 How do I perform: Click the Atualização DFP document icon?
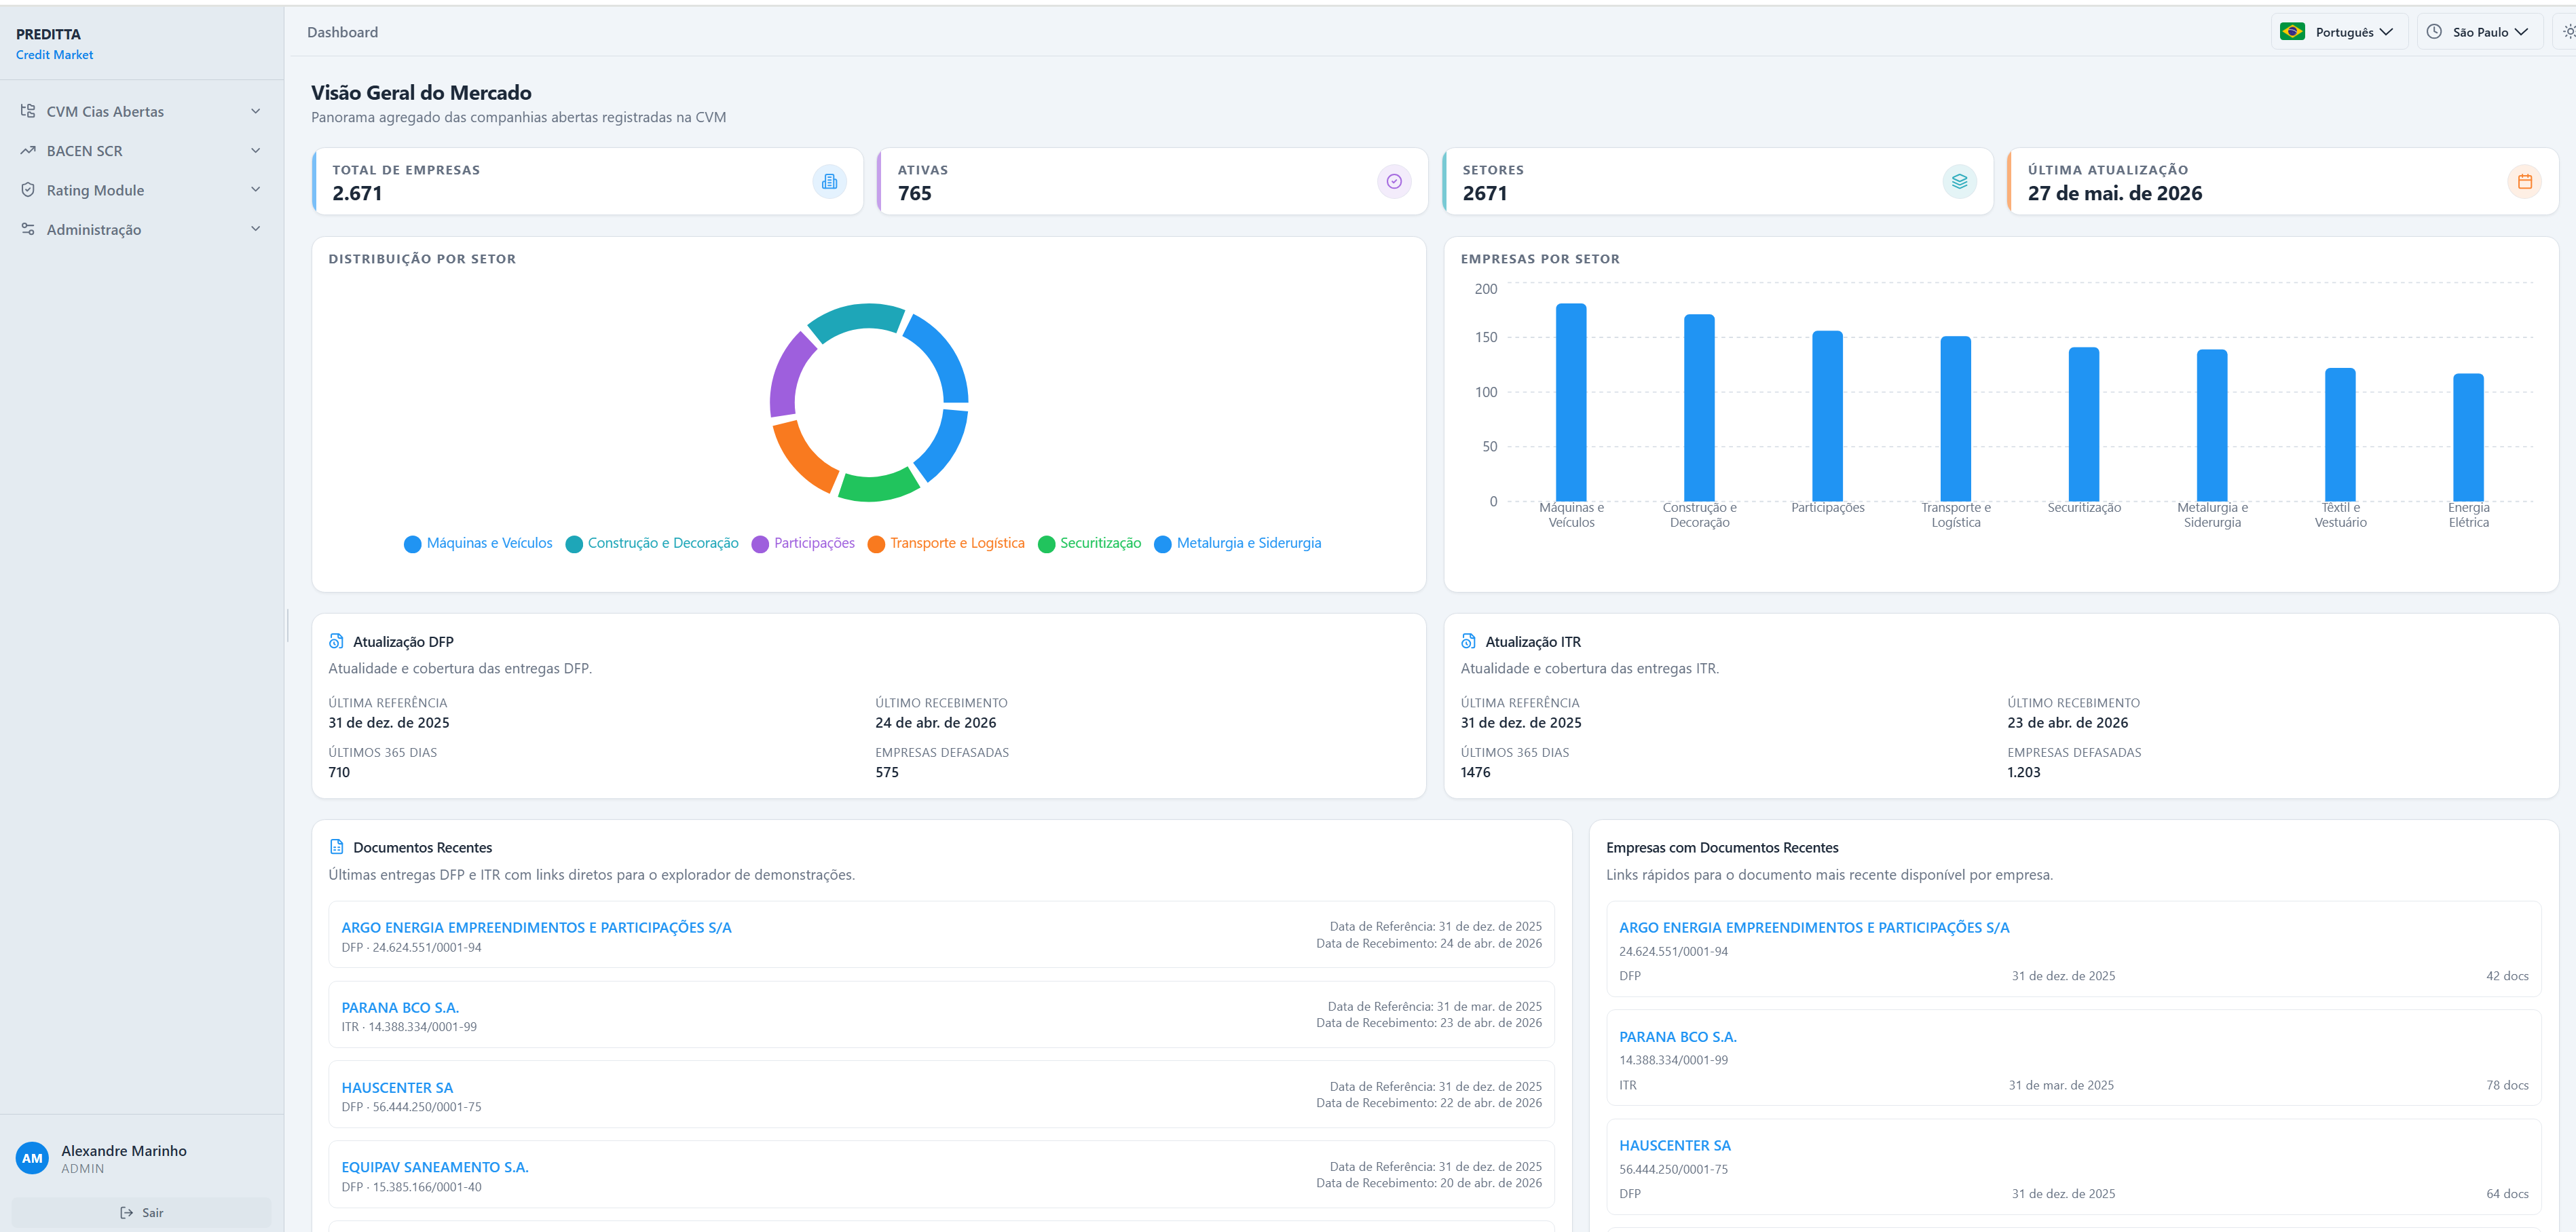click(336, 641)
